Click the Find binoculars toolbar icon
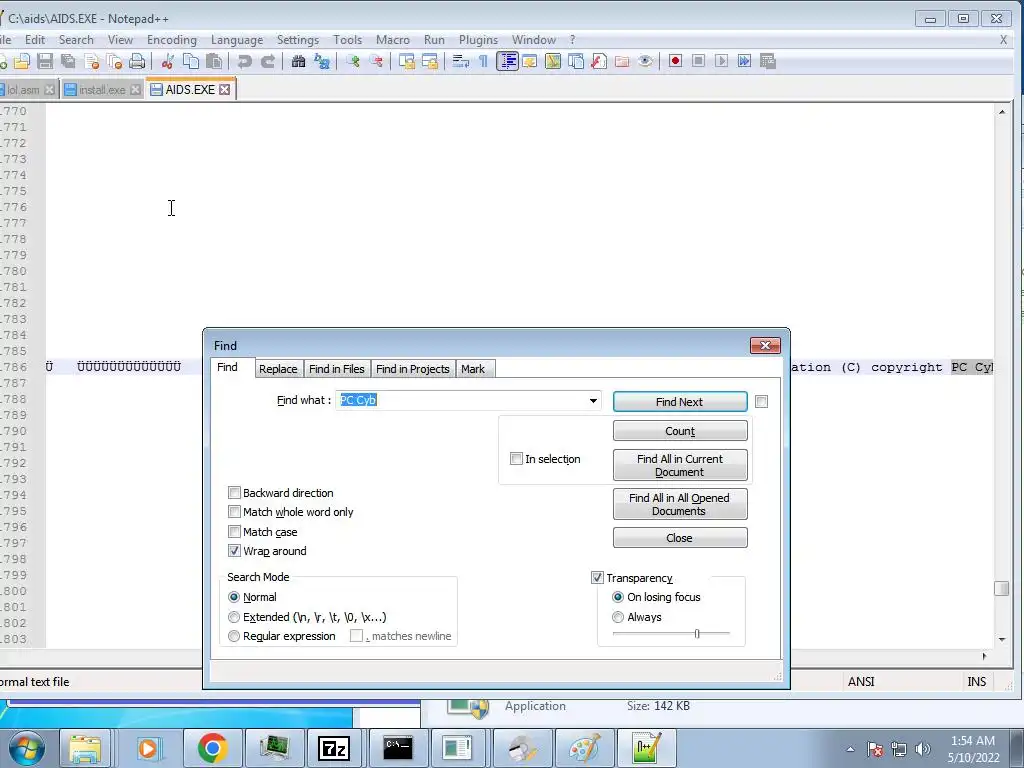Viewport: 1024px width, 768px height. coord(298,61)
